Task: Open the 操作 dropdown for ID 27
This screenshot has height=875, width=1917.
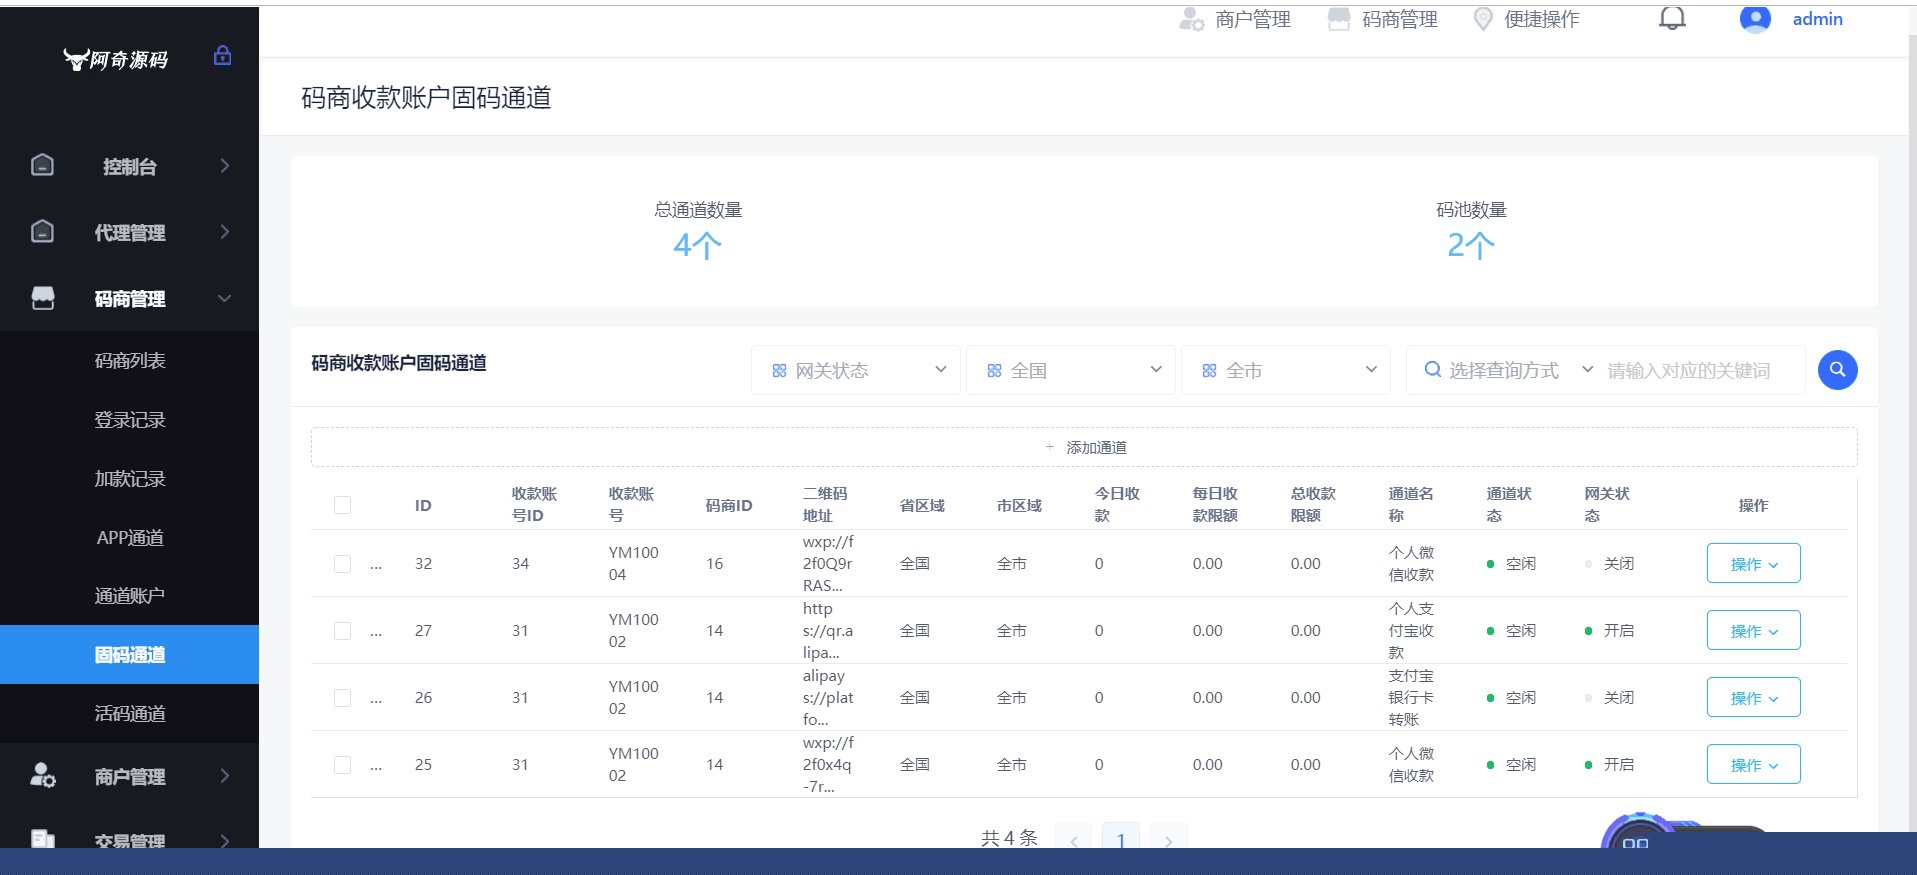Action: point(1753,631)
